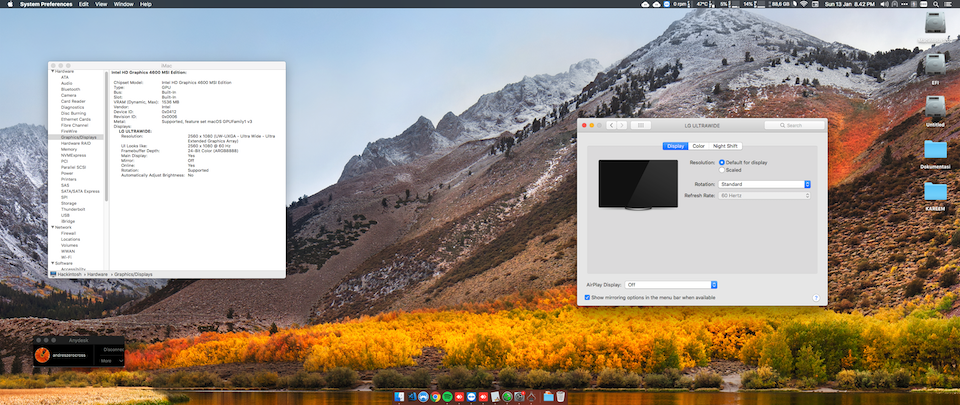Go forward in the LG ULTRAWIDE preferences window
Image resolution: width=960 pixels, height=405 pixels.
pos(622,125)
